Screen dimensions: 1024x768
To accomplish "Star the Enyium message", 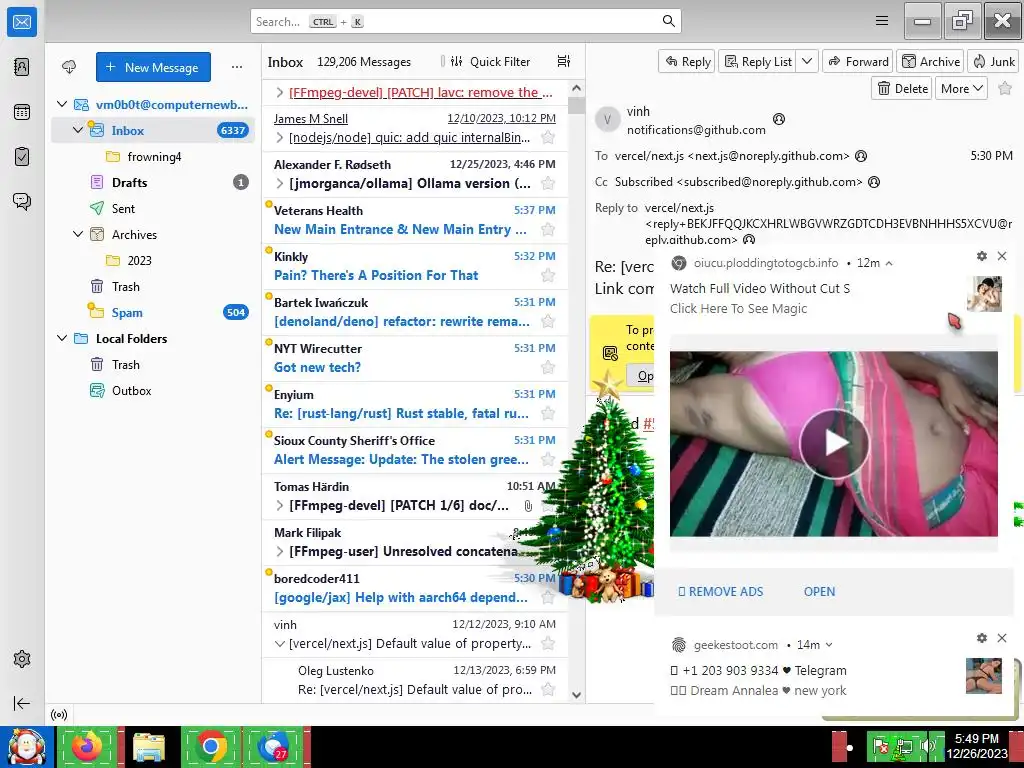I will point(548,413).
